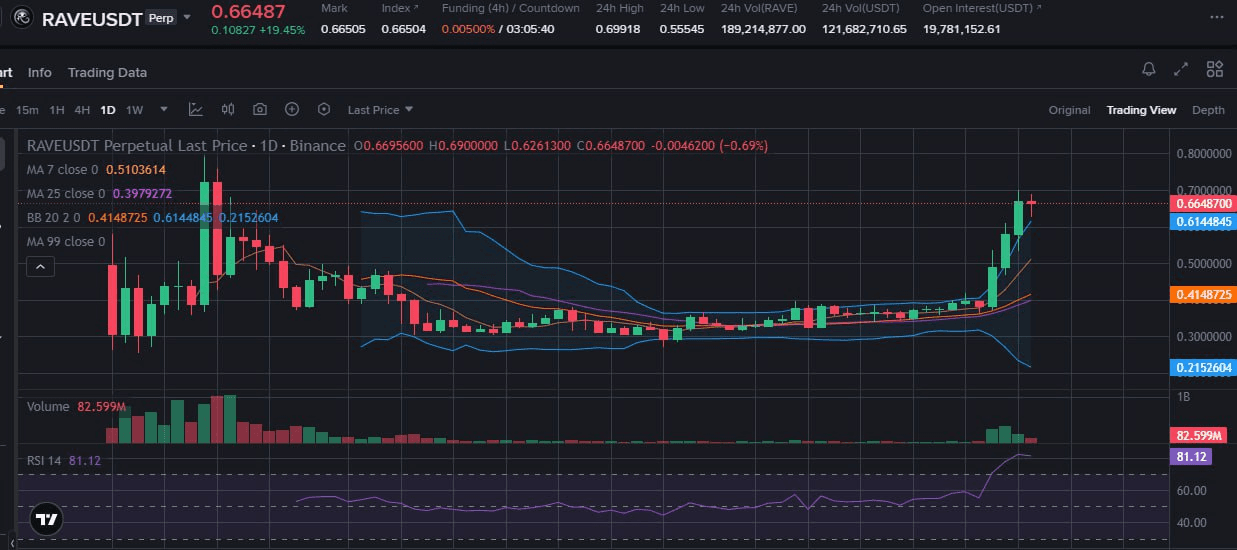The width and height of the screenshot is (1237, 550).
Task: Click the last price 0.66487 header
Action: click(247, 12)
